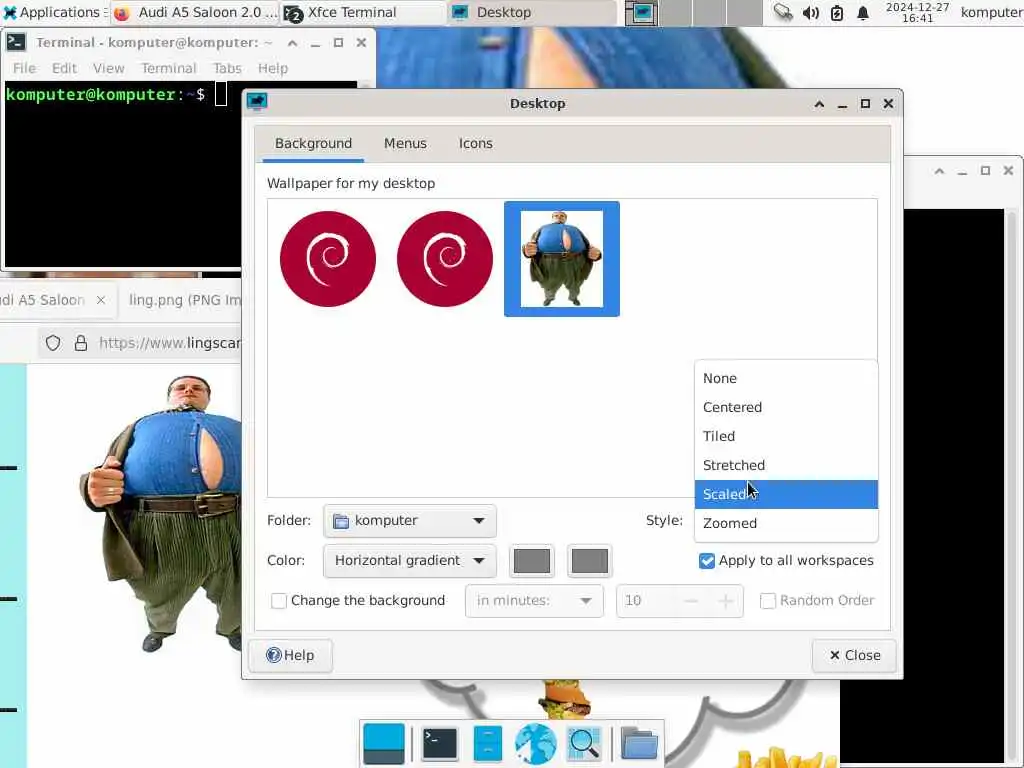Launch Terminal from the dock
This screenshot has width=1024, height=768.
[440, 744]
